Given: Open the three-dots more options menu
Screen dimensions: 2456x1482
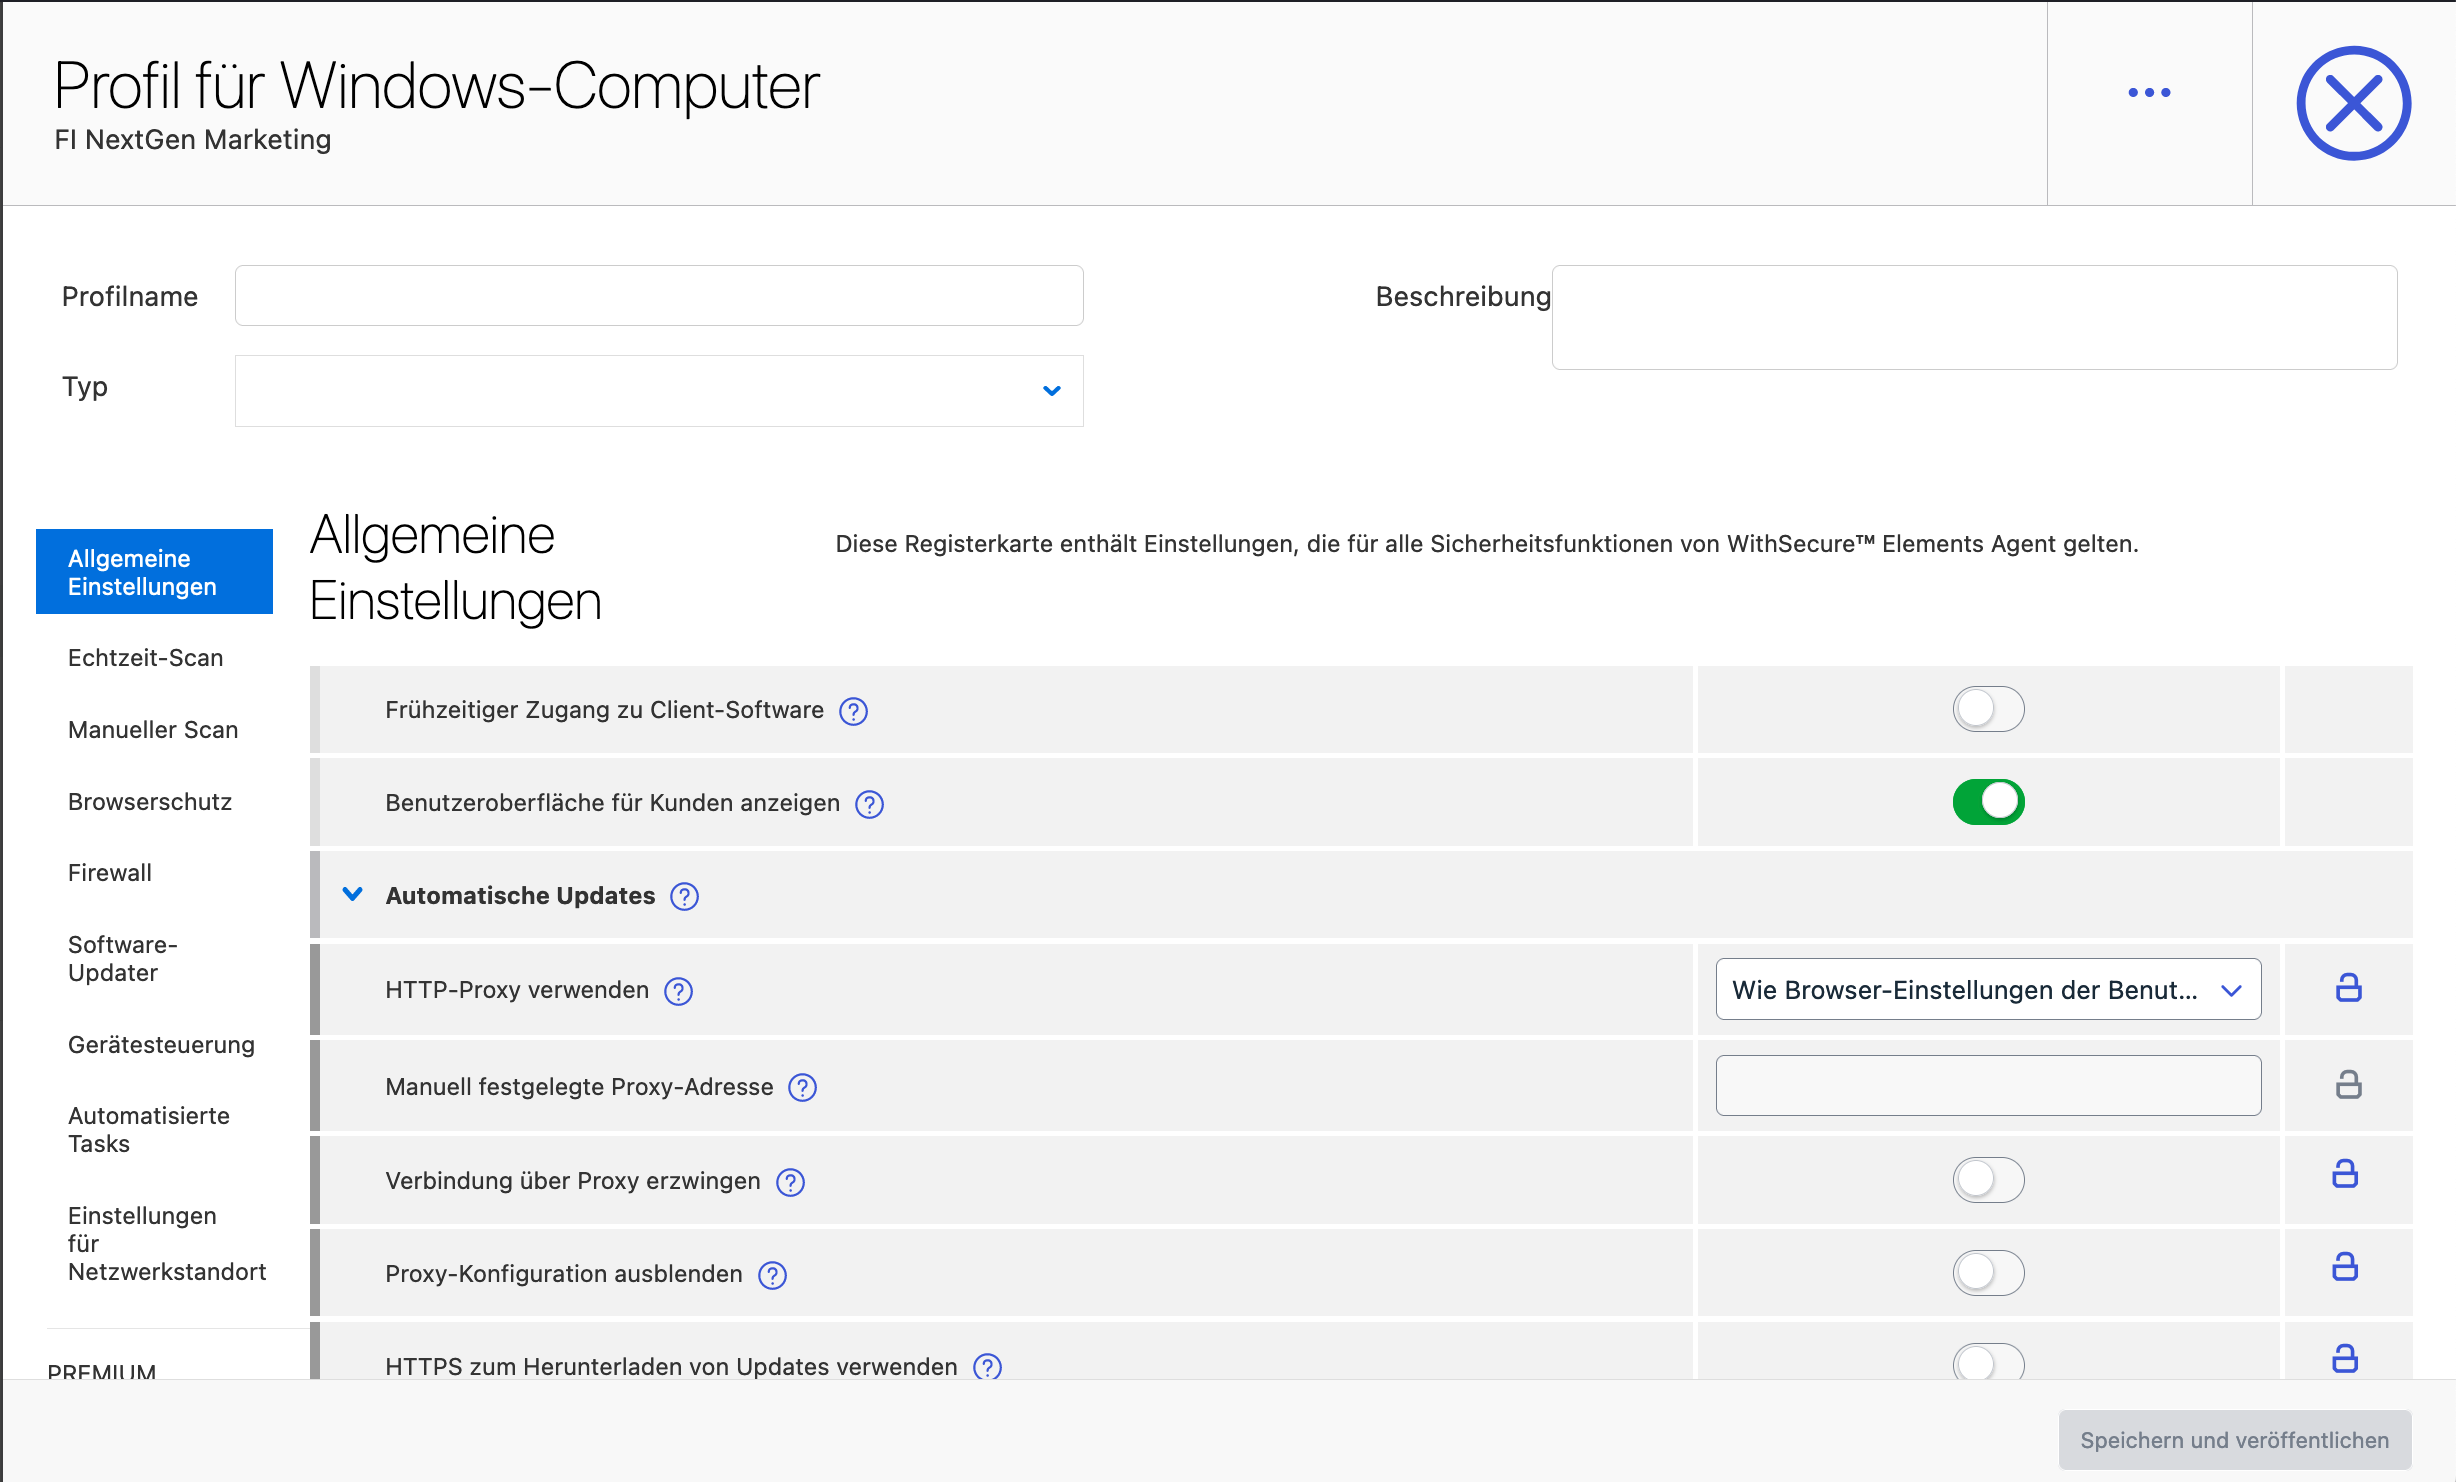Looking at the screenshot, I should (x=2149, y=93).
